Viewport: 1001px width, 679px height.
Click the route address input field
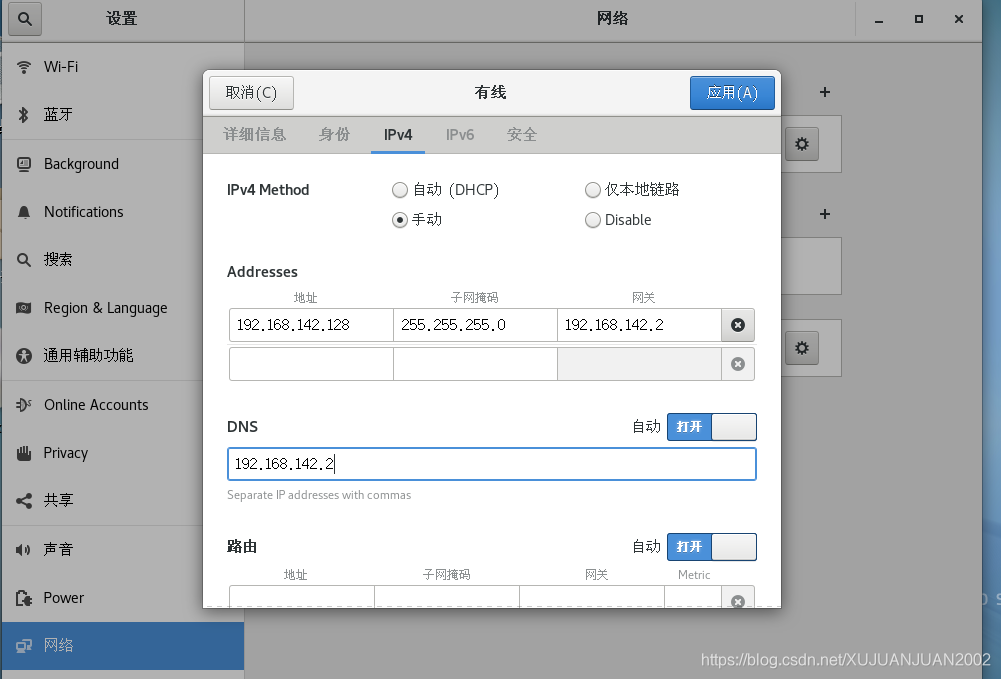[301, 597]
